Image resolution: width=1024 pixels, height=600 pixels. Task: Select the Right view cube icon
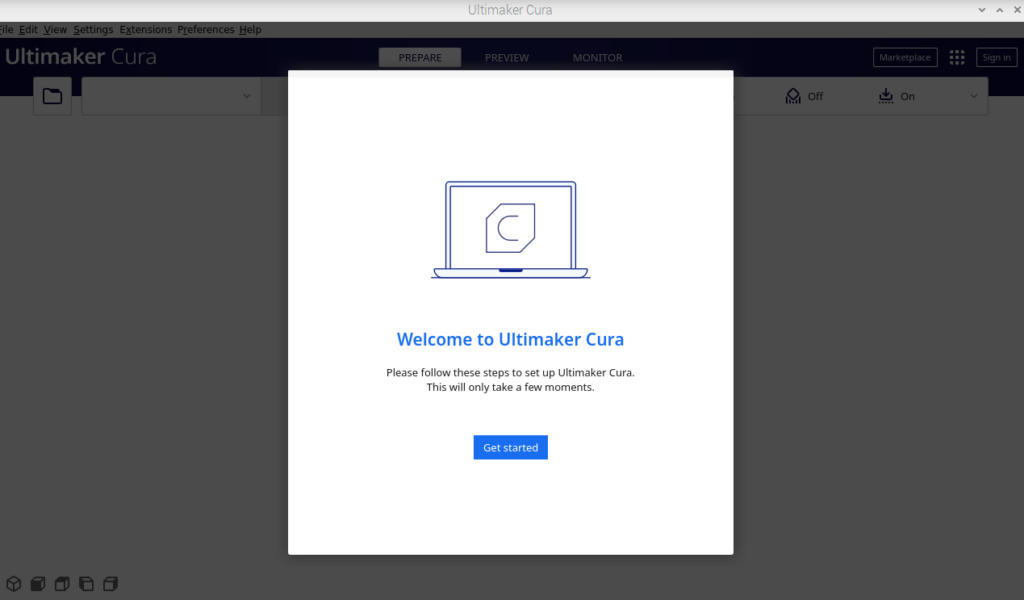[x=110, y=583]
